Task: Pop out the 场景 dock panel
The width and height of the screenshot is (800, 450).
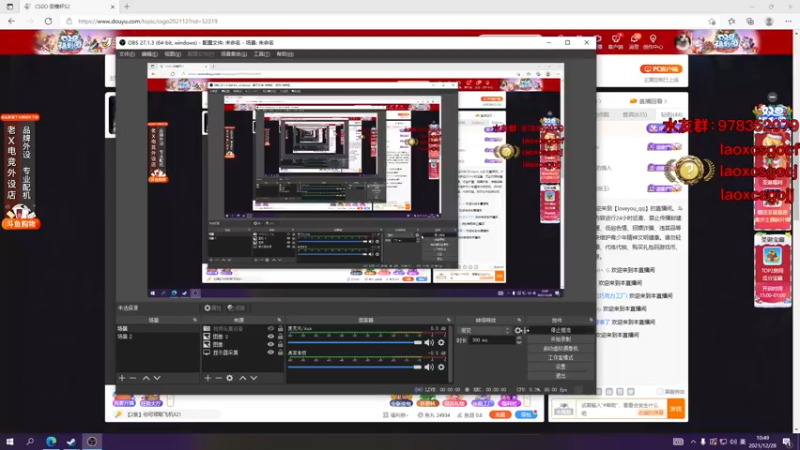Action: coord(195,320)
